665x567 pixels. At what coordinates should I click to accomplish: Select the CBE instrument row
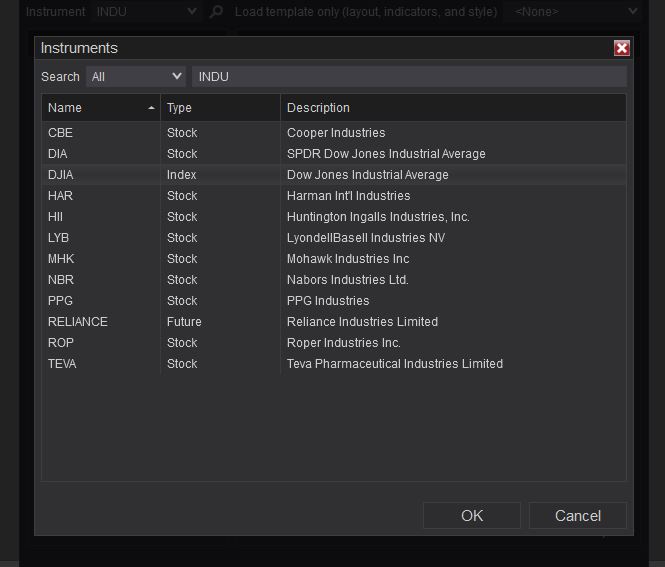(x=334, y=133)
